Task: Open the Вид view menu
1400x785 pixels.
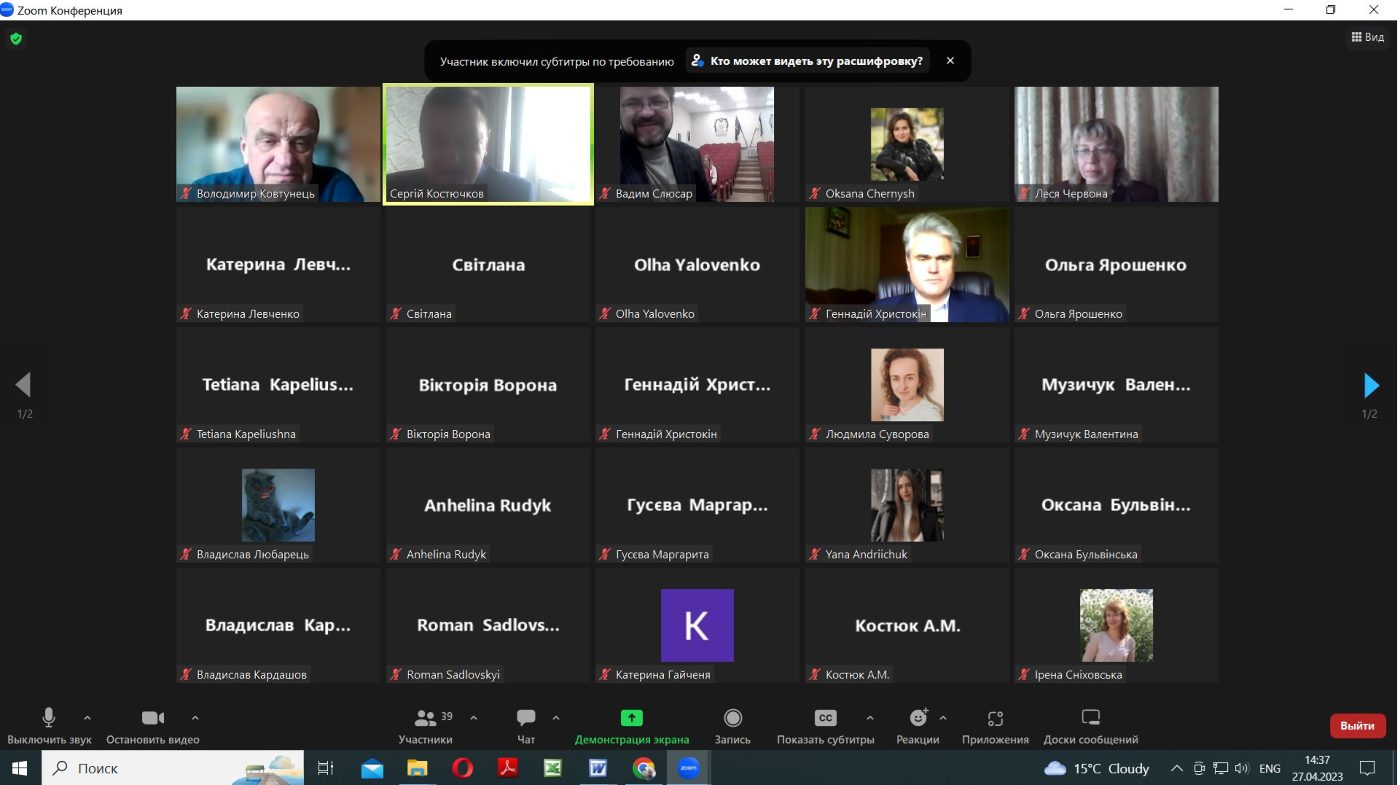Action: [x=1367, y=37]
